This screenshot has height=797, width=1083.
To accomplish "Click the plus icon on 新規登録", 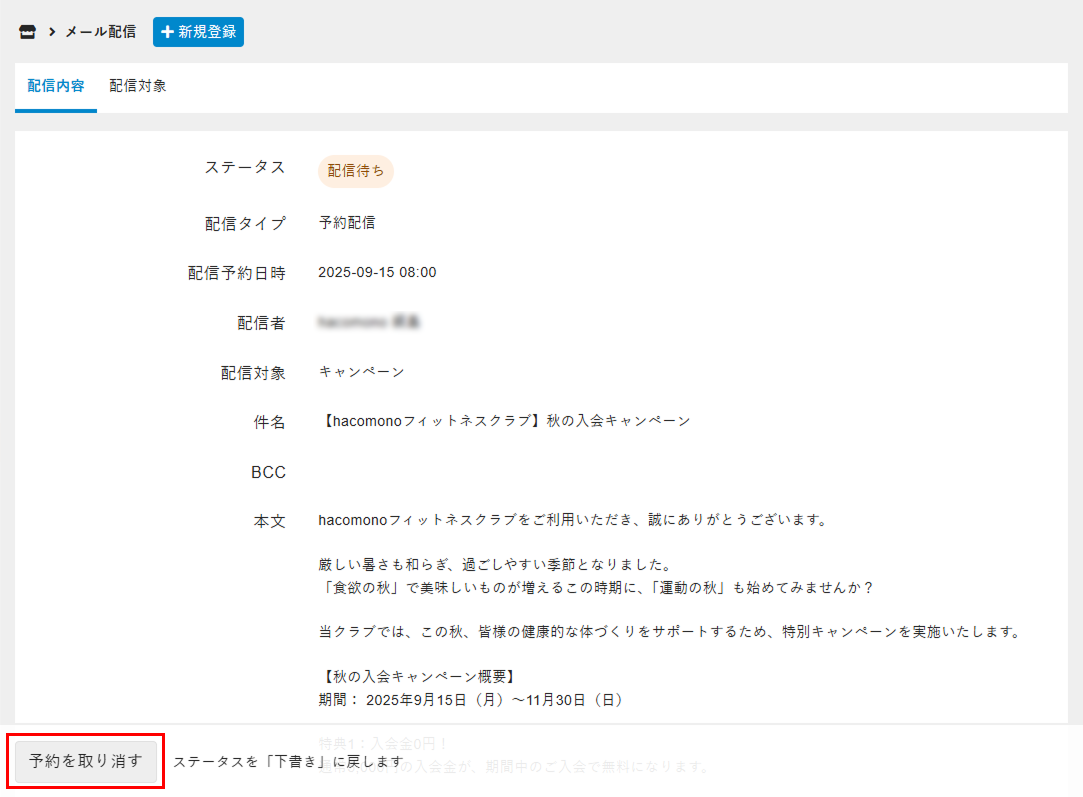I will pyautogui.click(x=167, y=32).
